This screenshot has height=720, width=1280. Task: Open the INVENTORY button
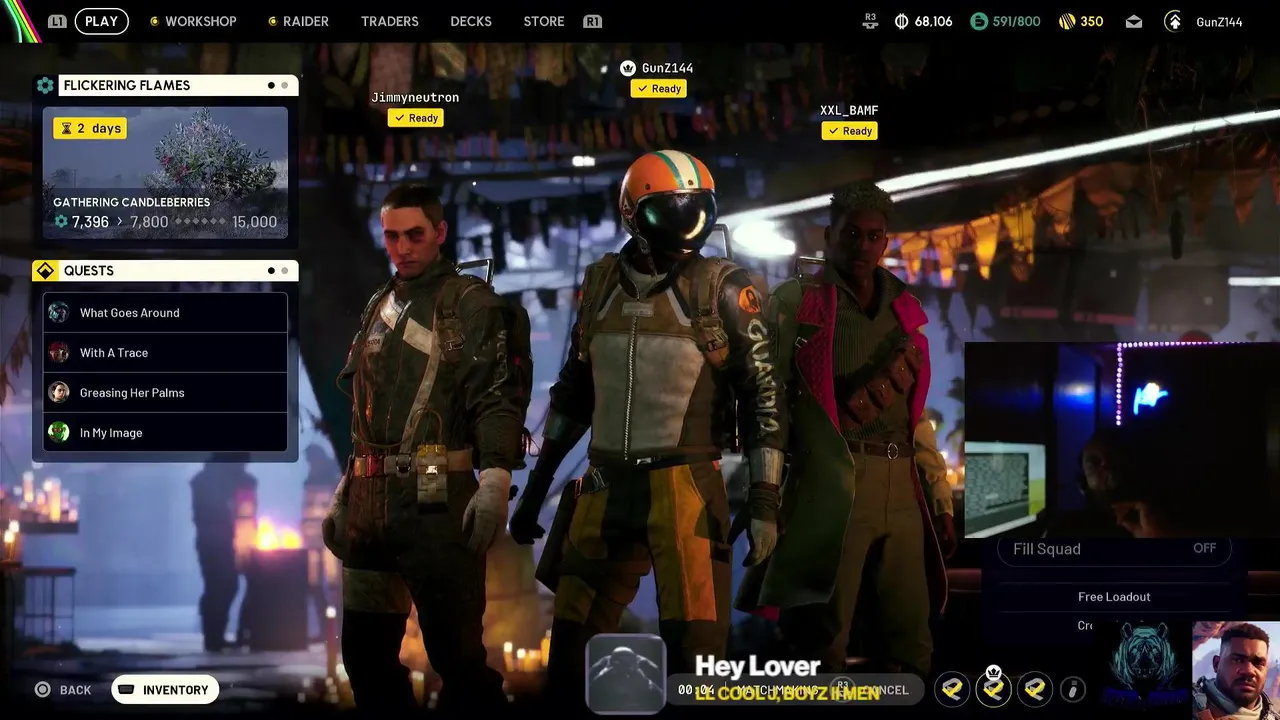pyautogui.click(x=165, y=690)
